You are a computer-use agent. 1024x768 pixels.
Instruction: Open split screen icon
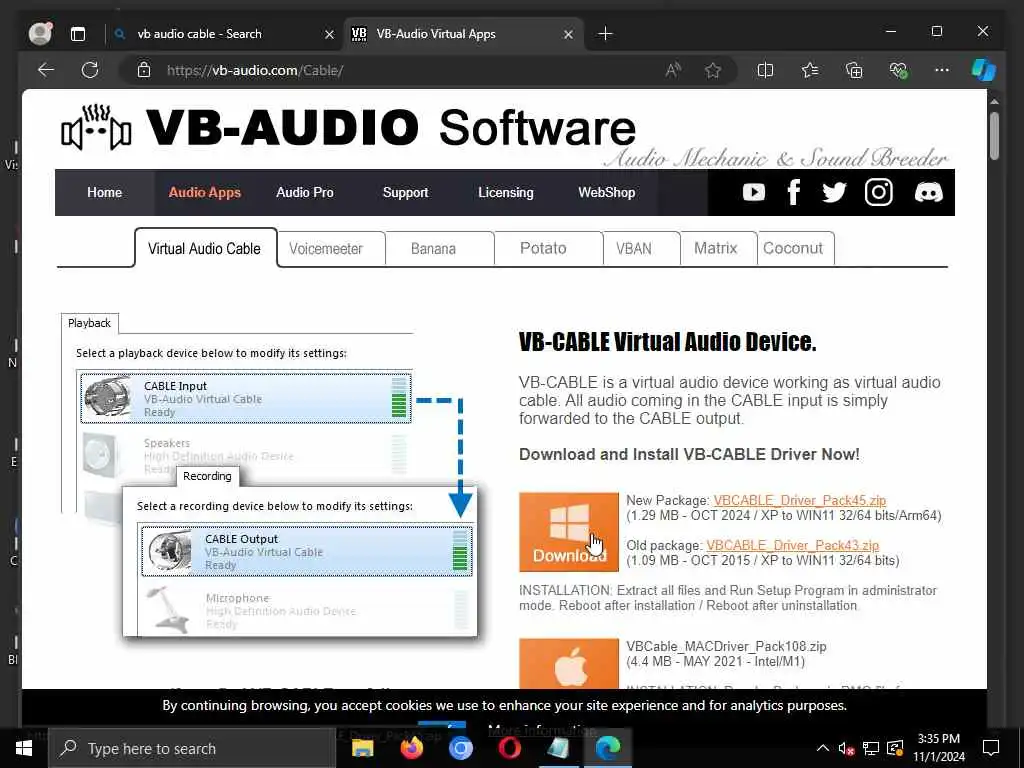tap(765, 70)
